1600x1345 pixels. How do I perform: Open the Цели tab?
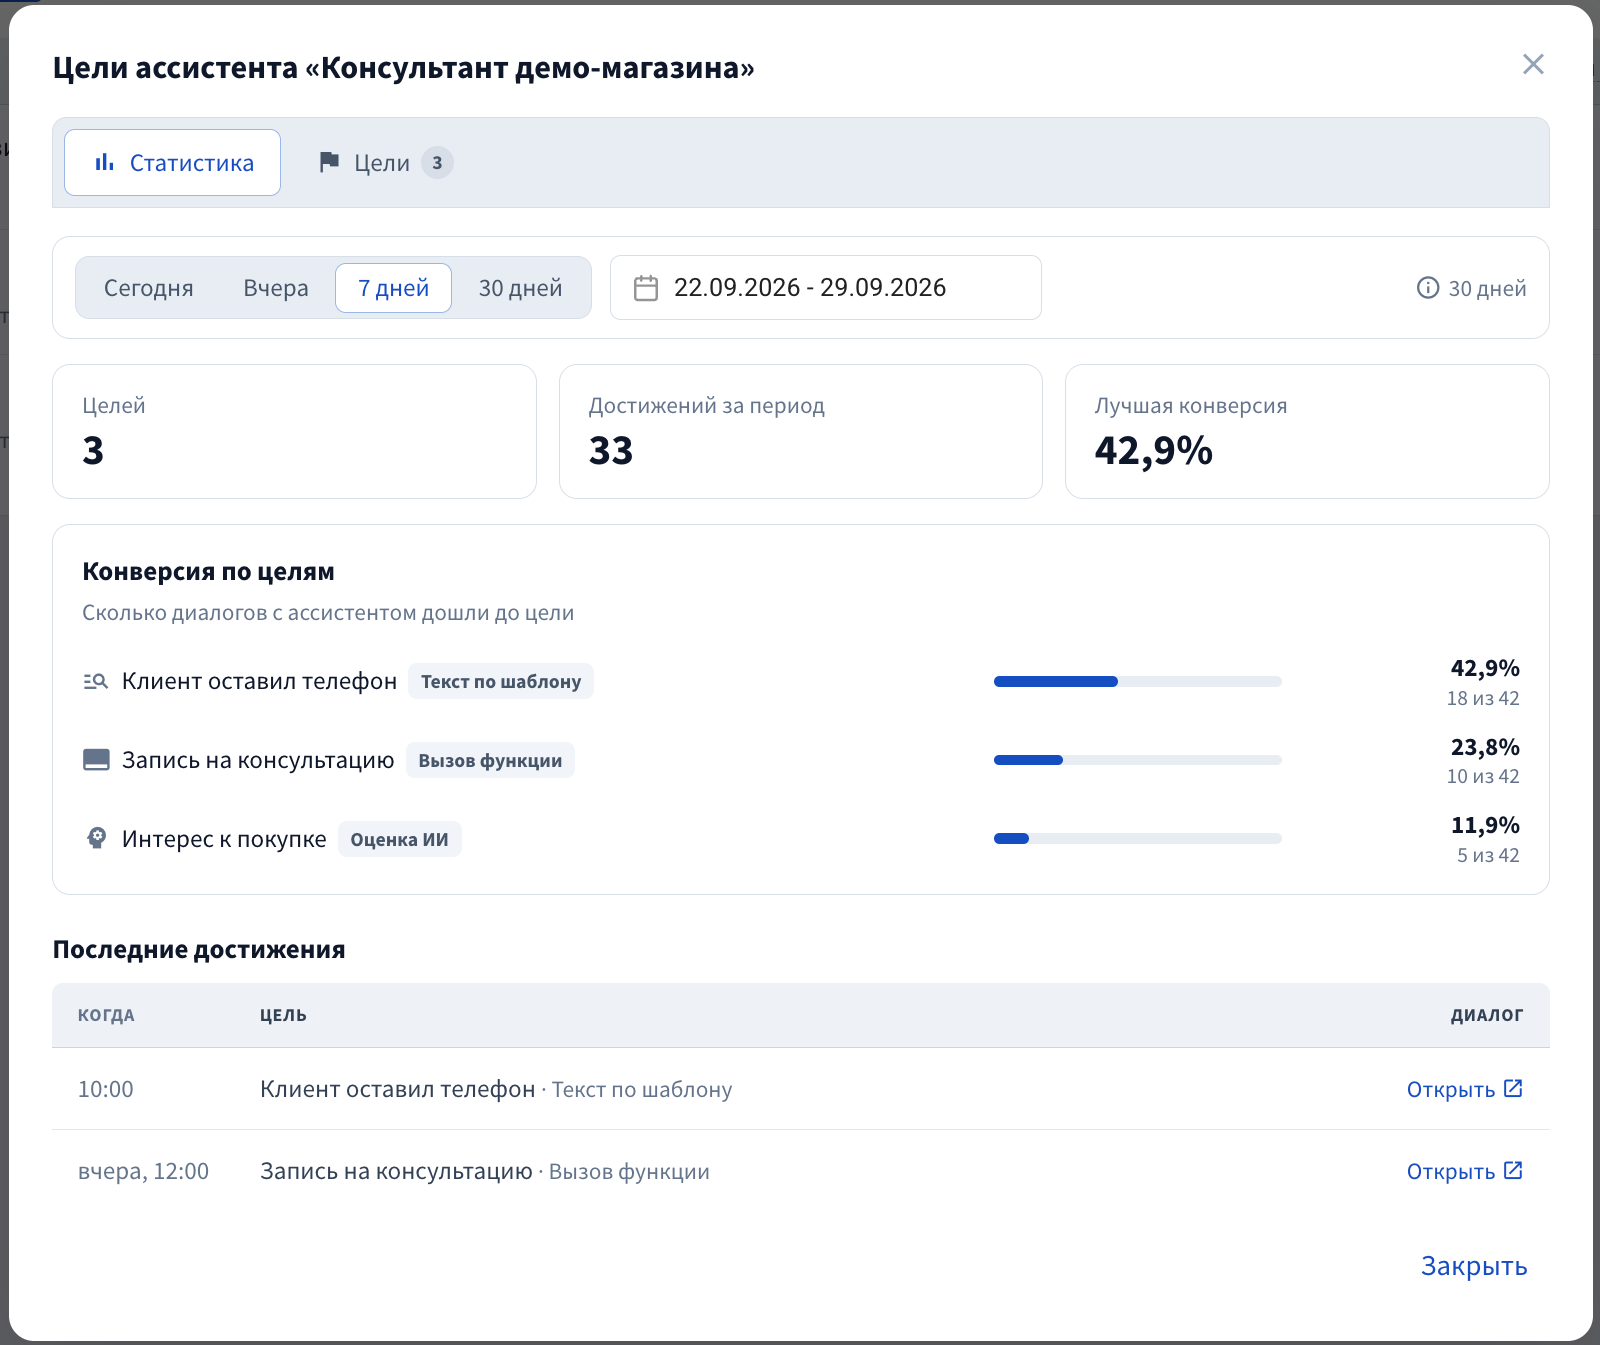coord(385,162)
